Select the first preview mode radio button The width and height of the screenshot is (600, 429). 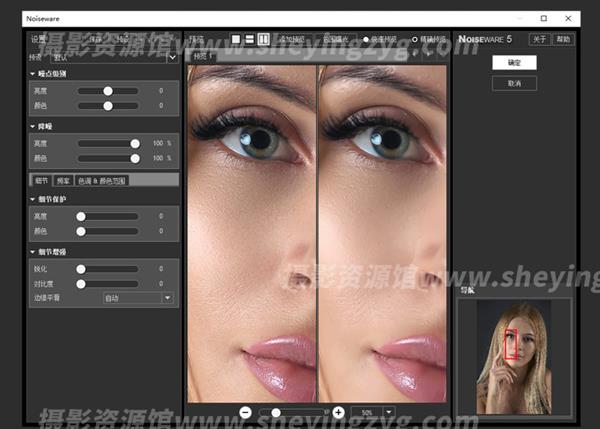point(367,39)
